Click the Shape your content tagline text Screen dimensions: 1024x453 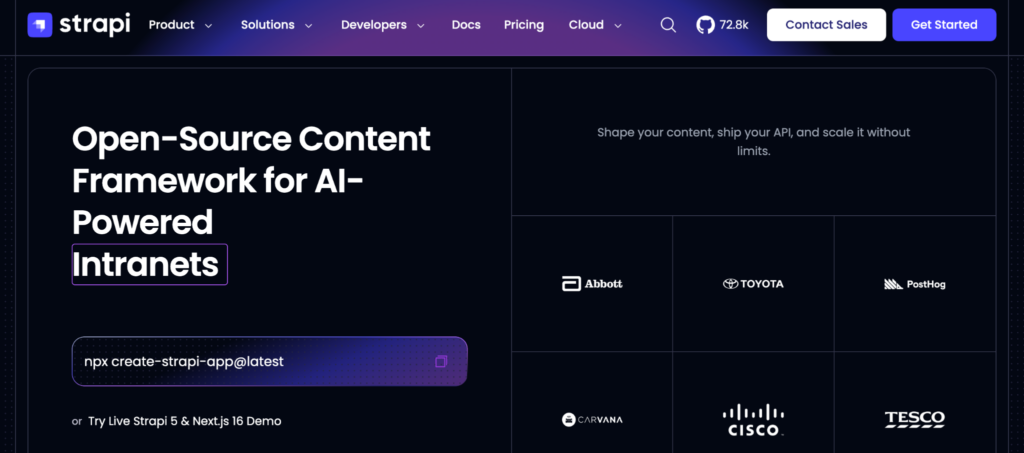[x=754, y=142]
